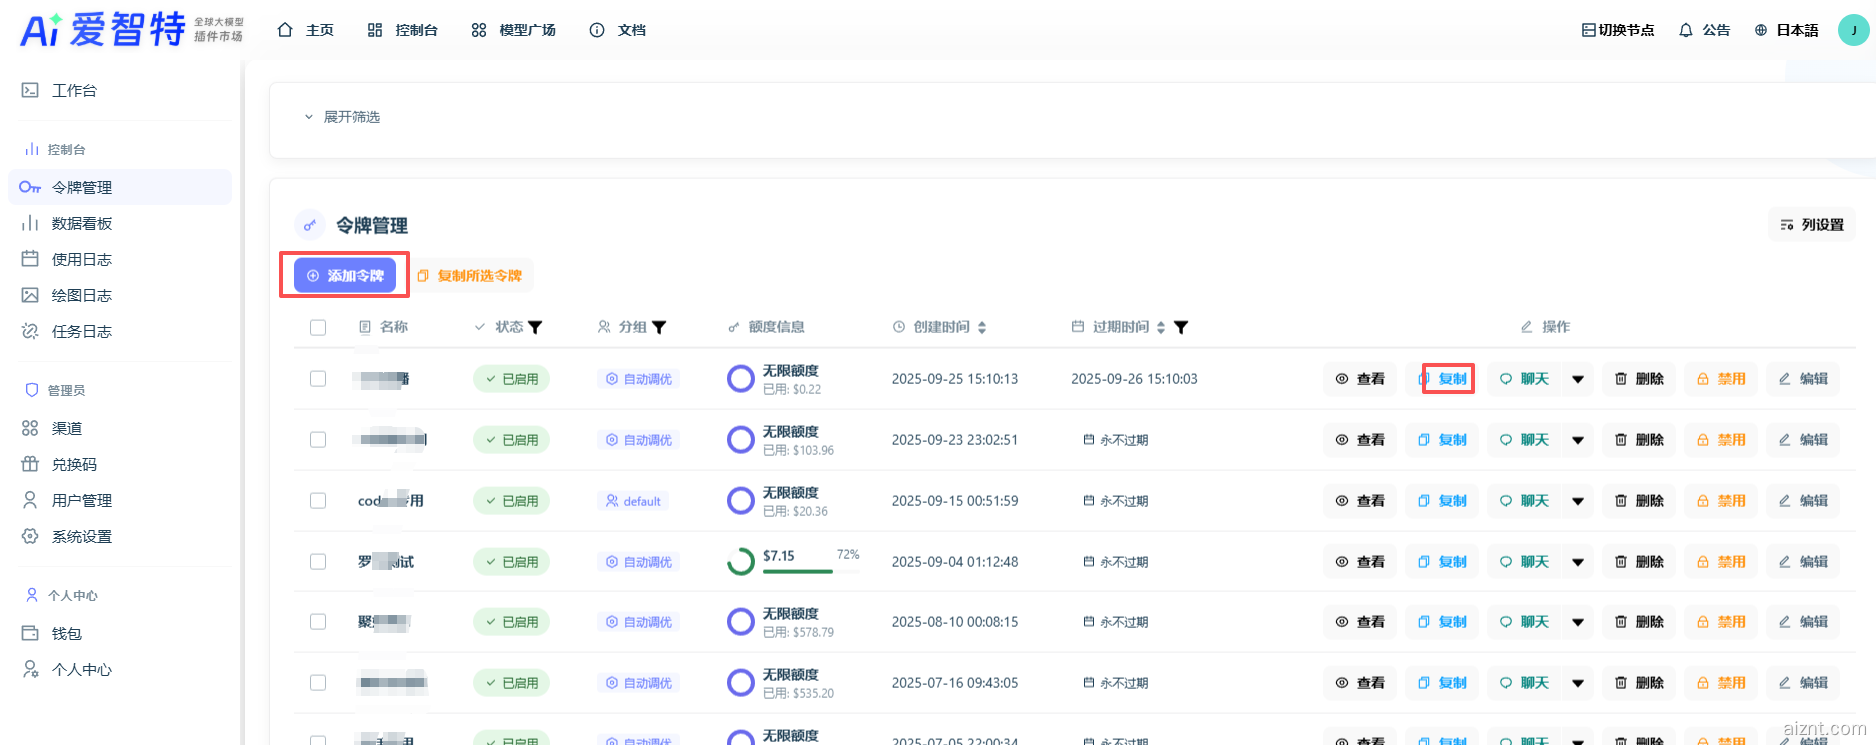The height and width of the screenshot is (745, 1876).
Task: Open 任务日志 from the sidebar
Action: [x=120, y=331]
